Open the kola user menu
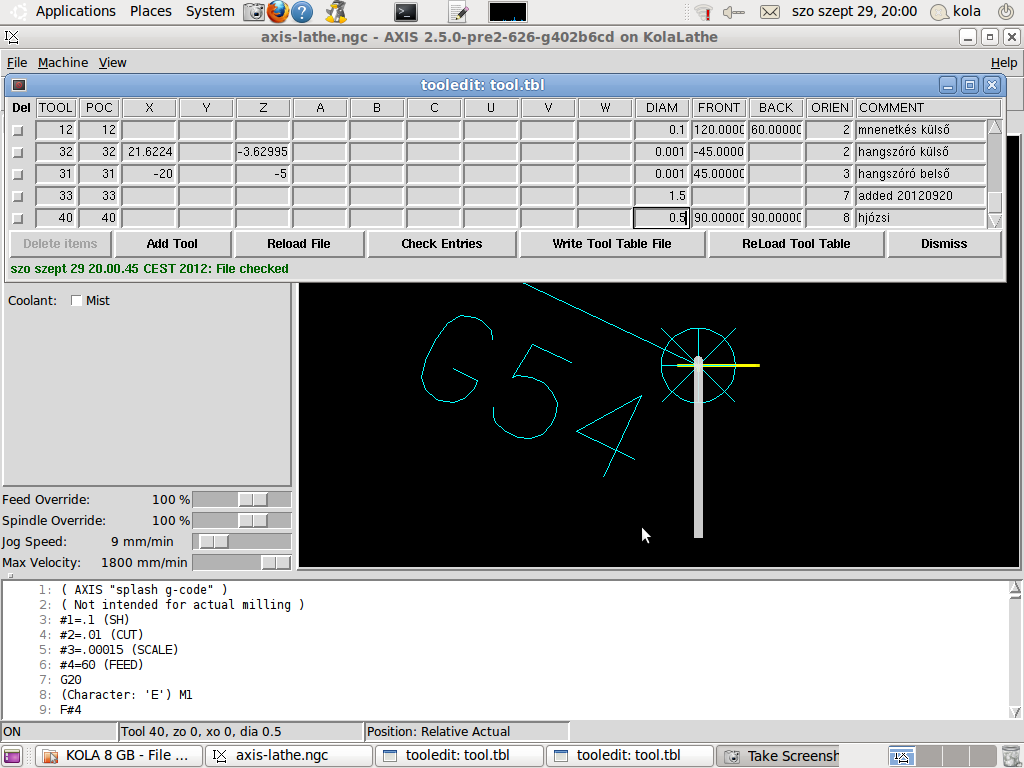 [x=956, y=12]
